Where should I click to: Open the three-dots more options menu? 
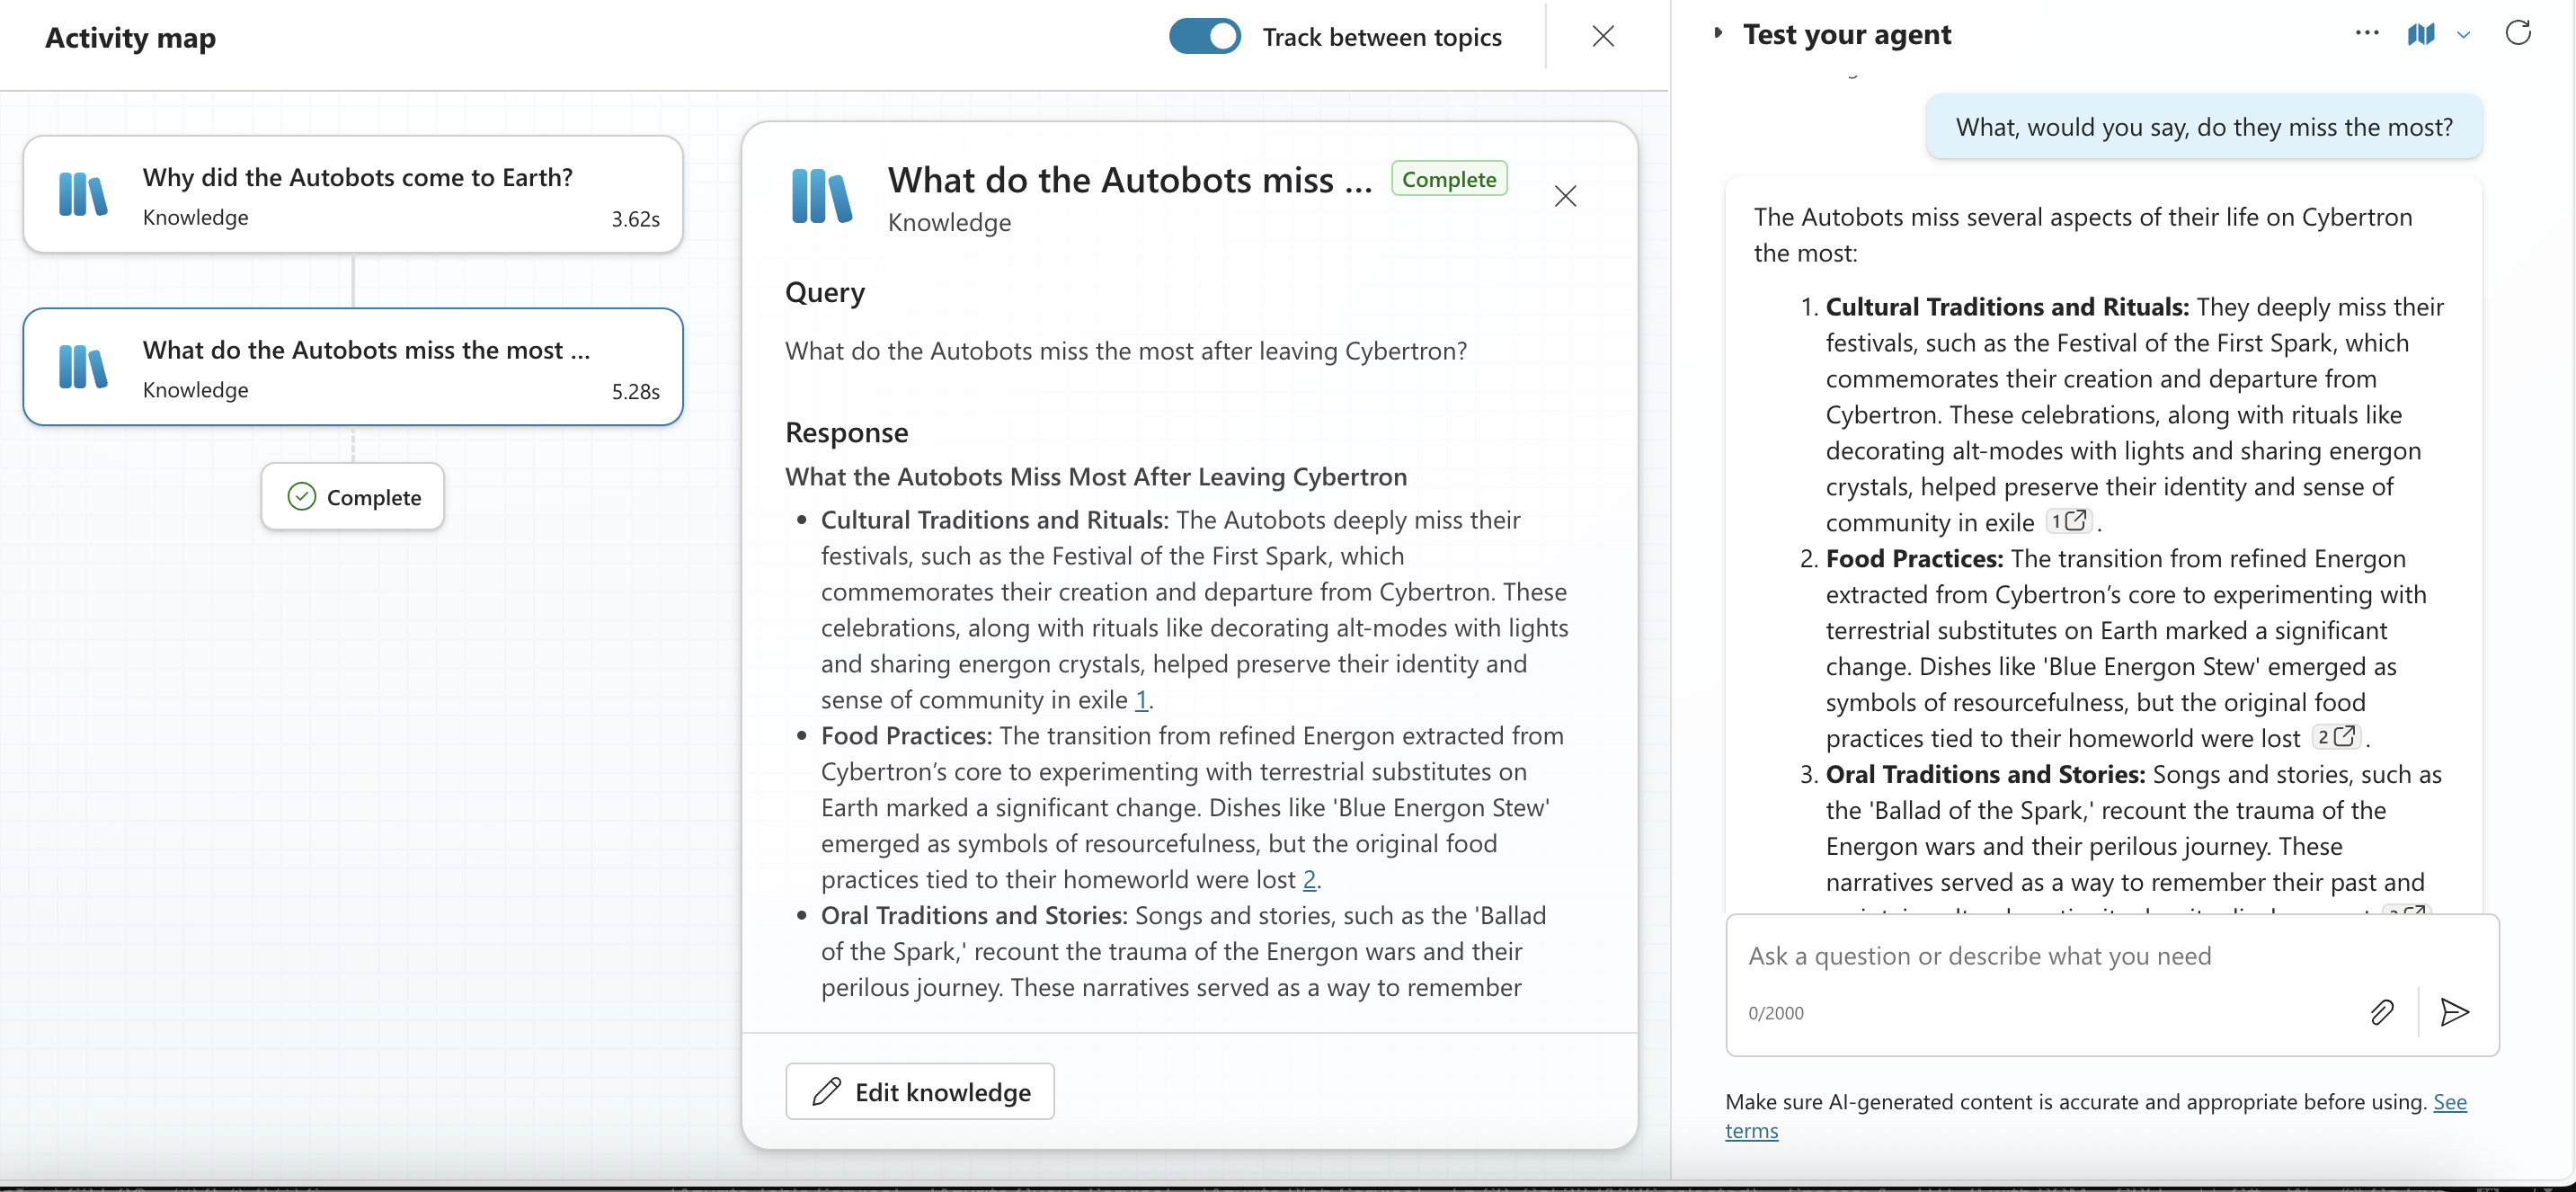click(2366, 33)
